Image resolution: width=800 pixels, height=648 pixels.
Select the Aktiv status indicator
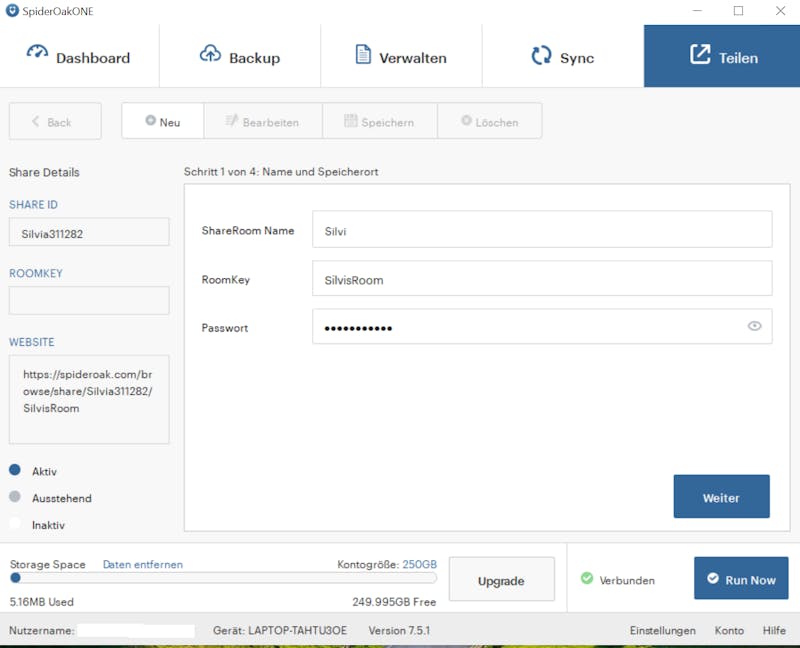[x=15, y=470]
